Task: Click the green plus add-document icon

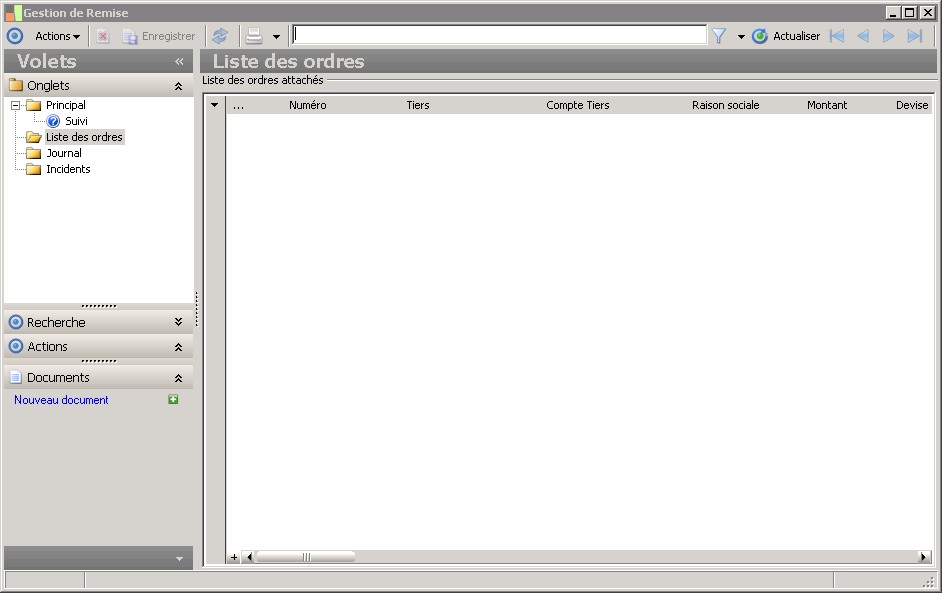Action: [x=173, y=400]
